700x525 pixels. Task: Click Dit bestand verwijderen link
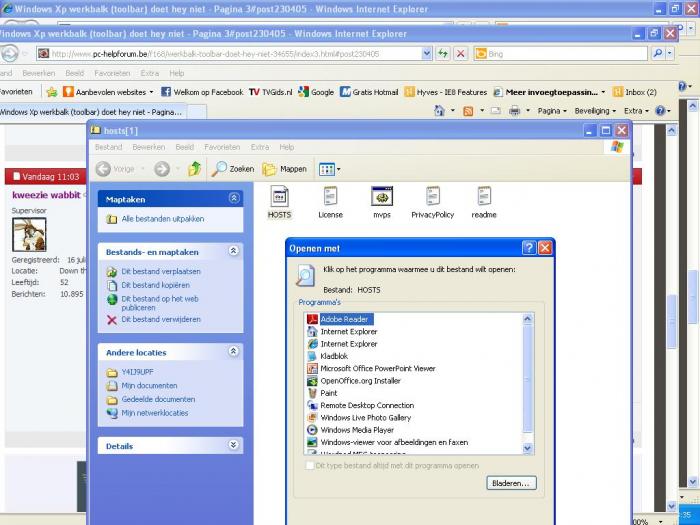[x=161, y=320]
